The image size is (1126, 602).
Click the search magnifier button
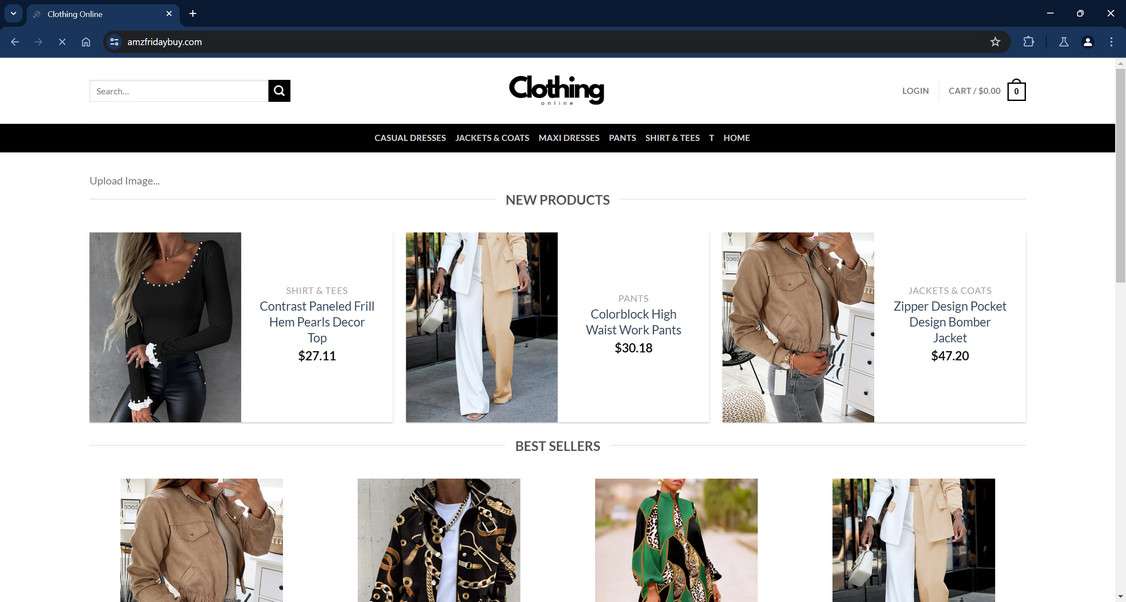coord(279,91)
